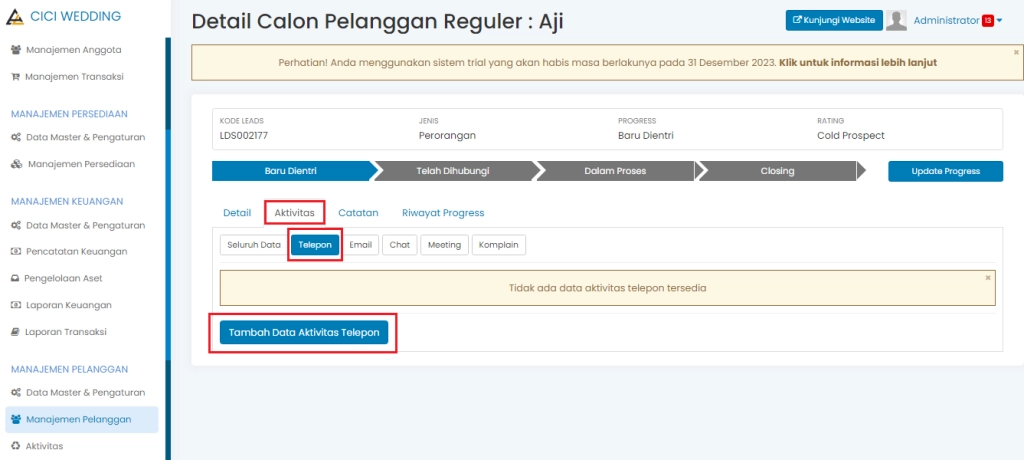The width and height of the screenshot is (1024, 460).
Task: Switch to the Riwayat Progress tab
Action: point(443,213)
